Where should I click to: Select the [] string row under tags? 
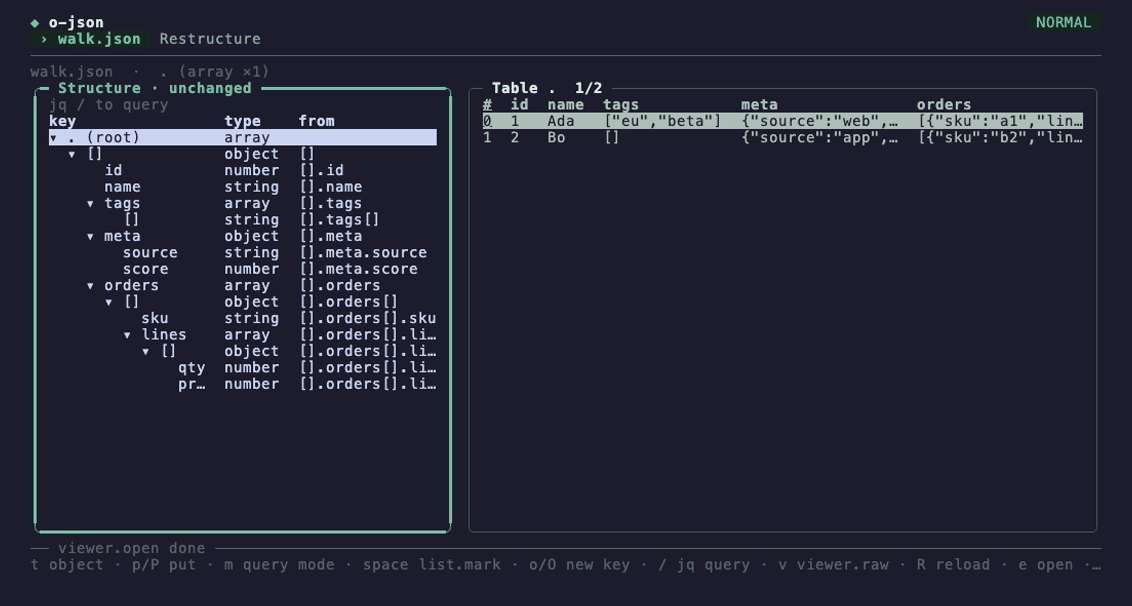click(243, 220)
